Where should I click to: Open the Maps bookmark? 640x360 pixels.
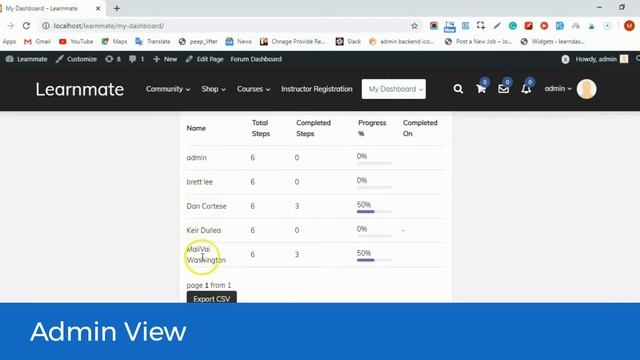[114, 42]
